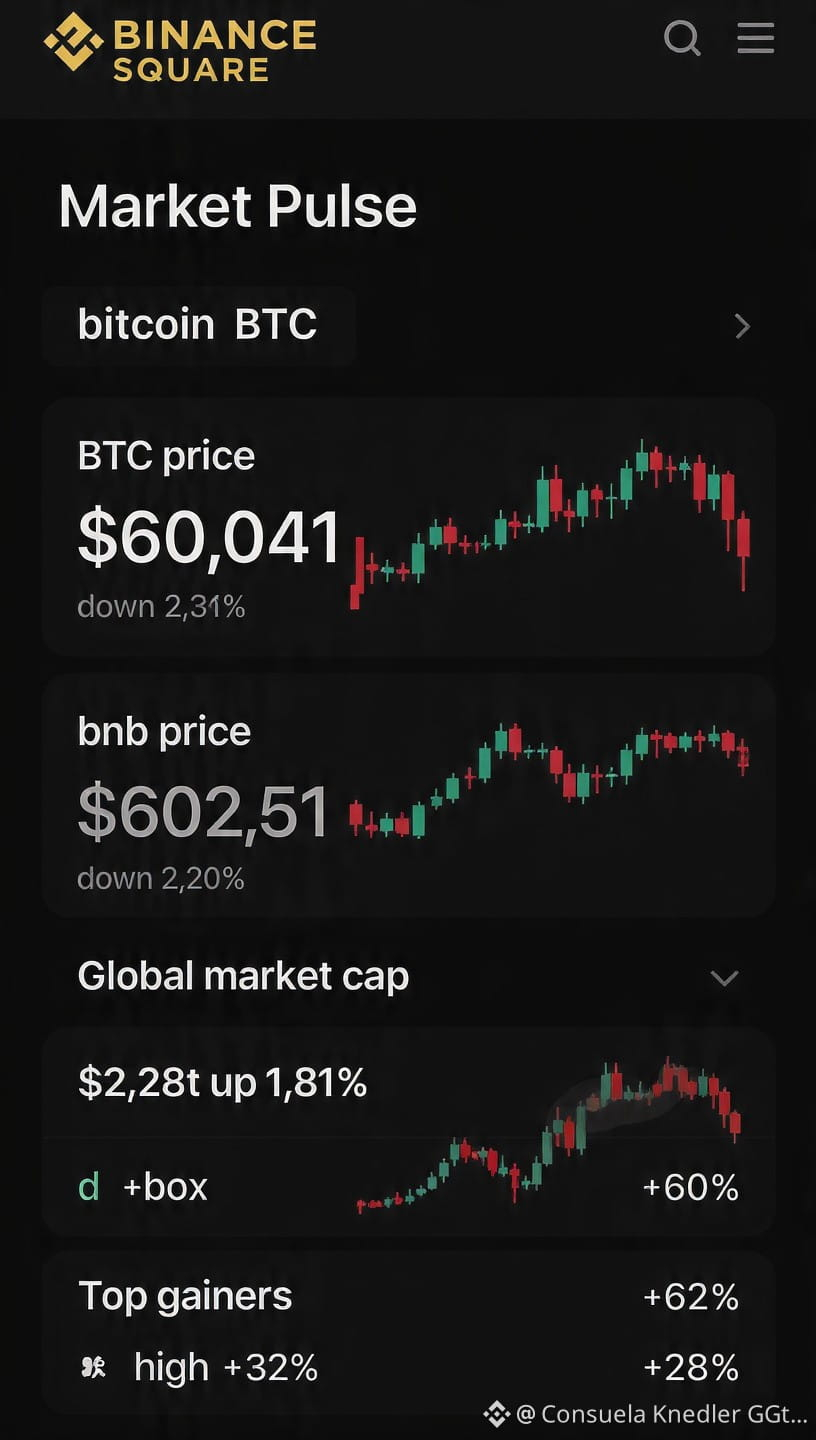Viewport: 816px width, 1440px height.
Task: Open the high +32% gainer row
Action: pos(409,1367)
